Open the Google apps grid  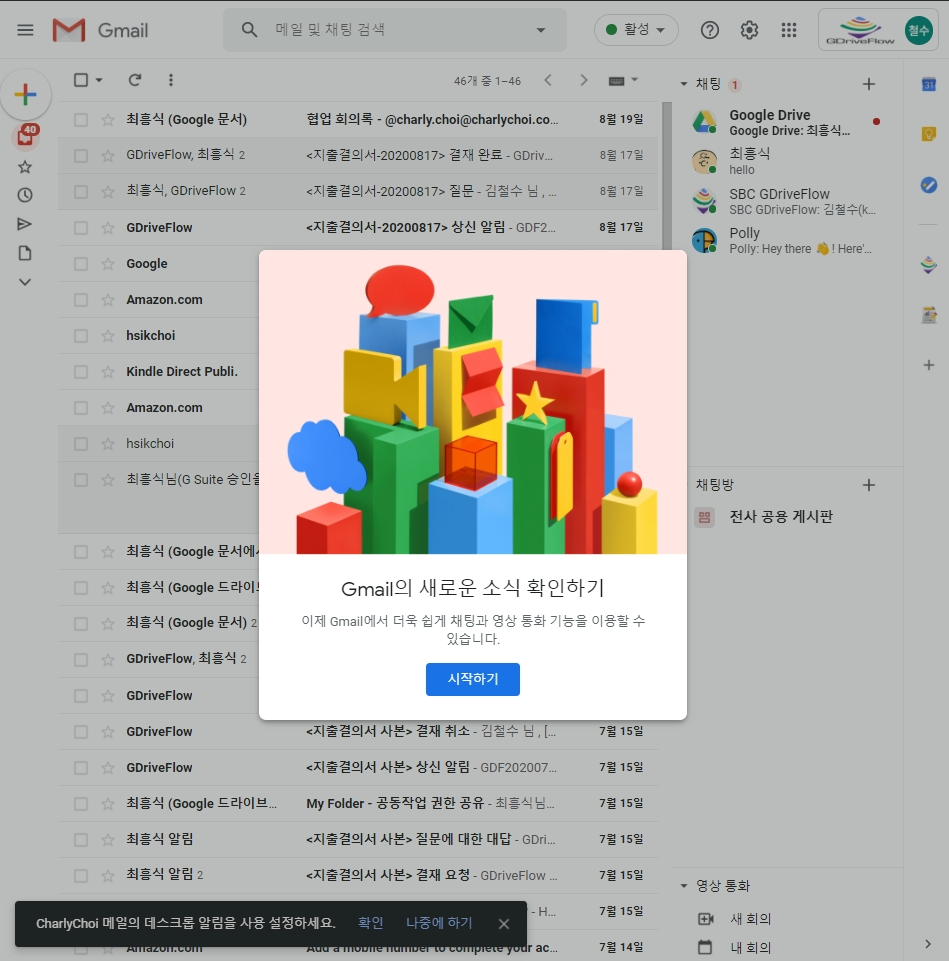point(789,30)
